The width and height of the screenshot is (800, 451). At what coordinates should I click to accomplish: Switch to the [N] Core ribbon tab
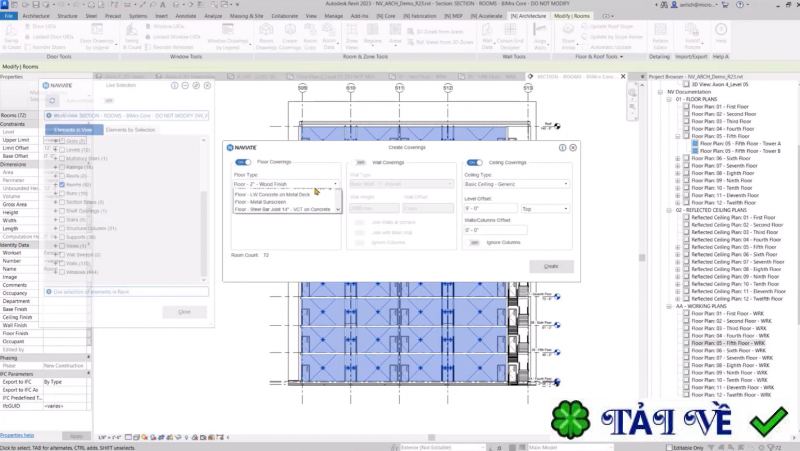[x=386, y=16]
